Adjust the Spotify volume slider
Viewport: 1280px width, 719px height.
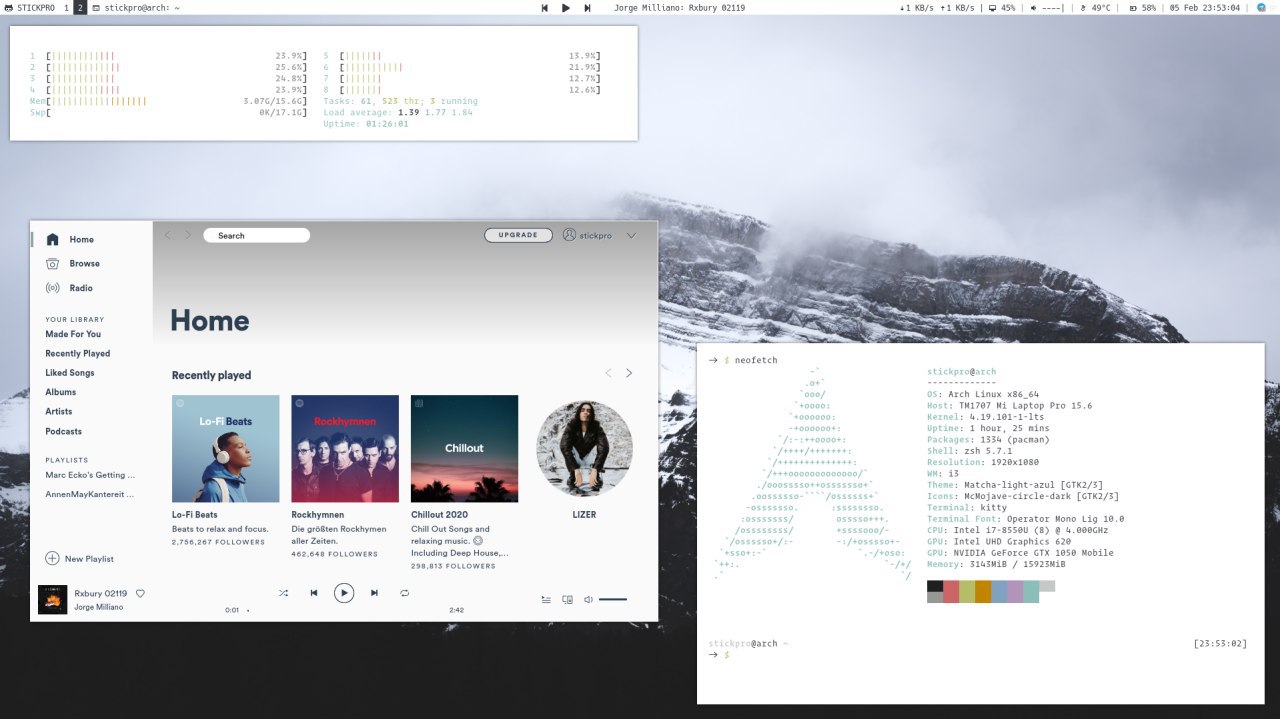[613, 600]
